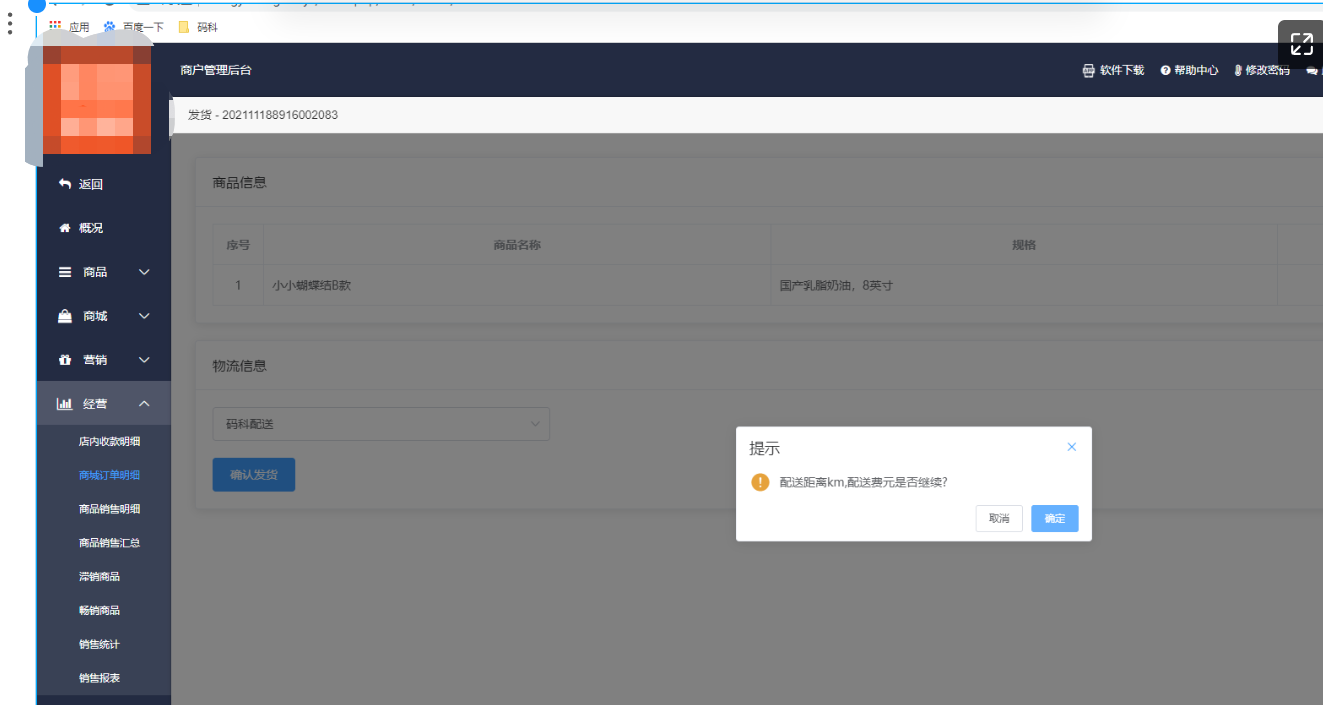Click the 规格 column header
This screenshot has width=1323, height=705.
tap(1024, 245)
